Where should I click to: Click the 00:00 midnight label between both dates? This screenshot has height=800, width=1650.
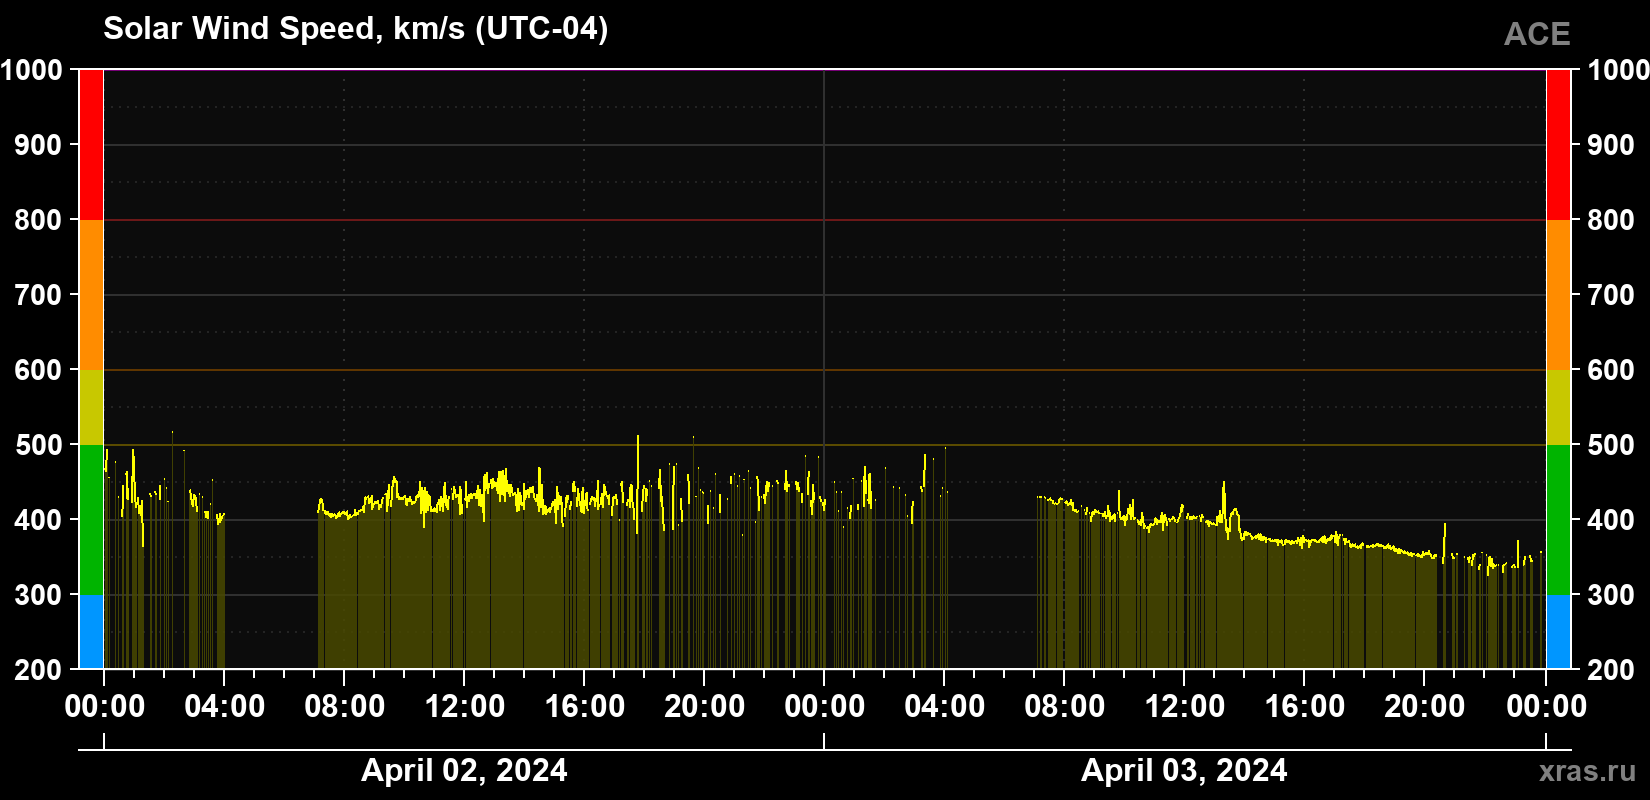click(825, 707)
